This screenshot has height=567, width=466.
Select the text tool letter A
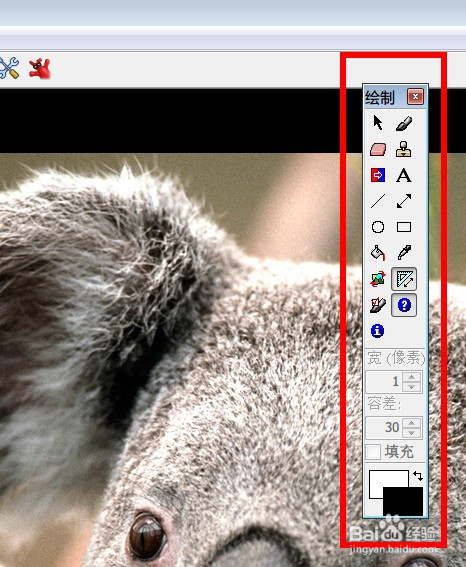coord(404,176)
